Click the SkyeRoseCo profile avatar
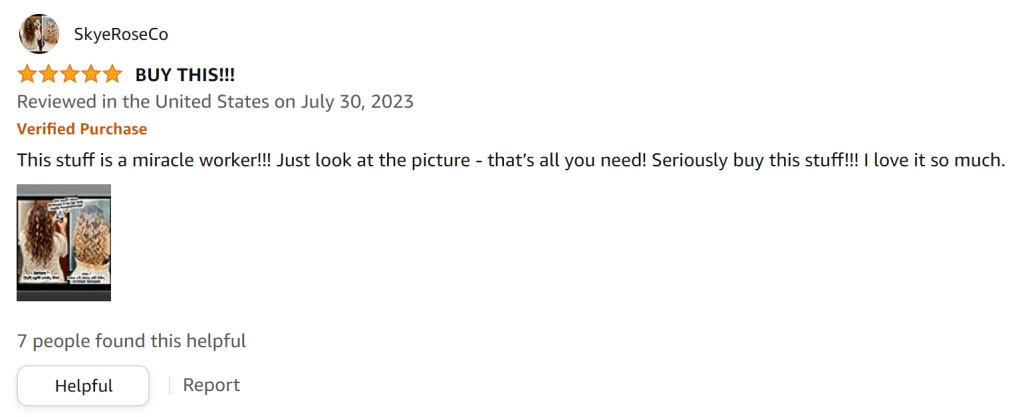 pos(38,35)
